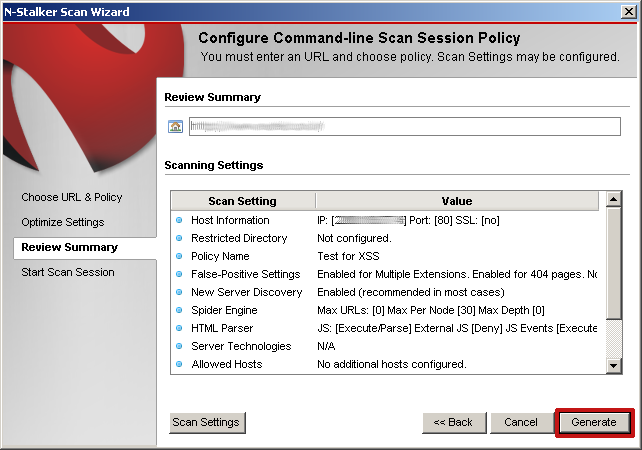Select the New Server Discovery row label
Screen dimensions: 642x450
246,292
